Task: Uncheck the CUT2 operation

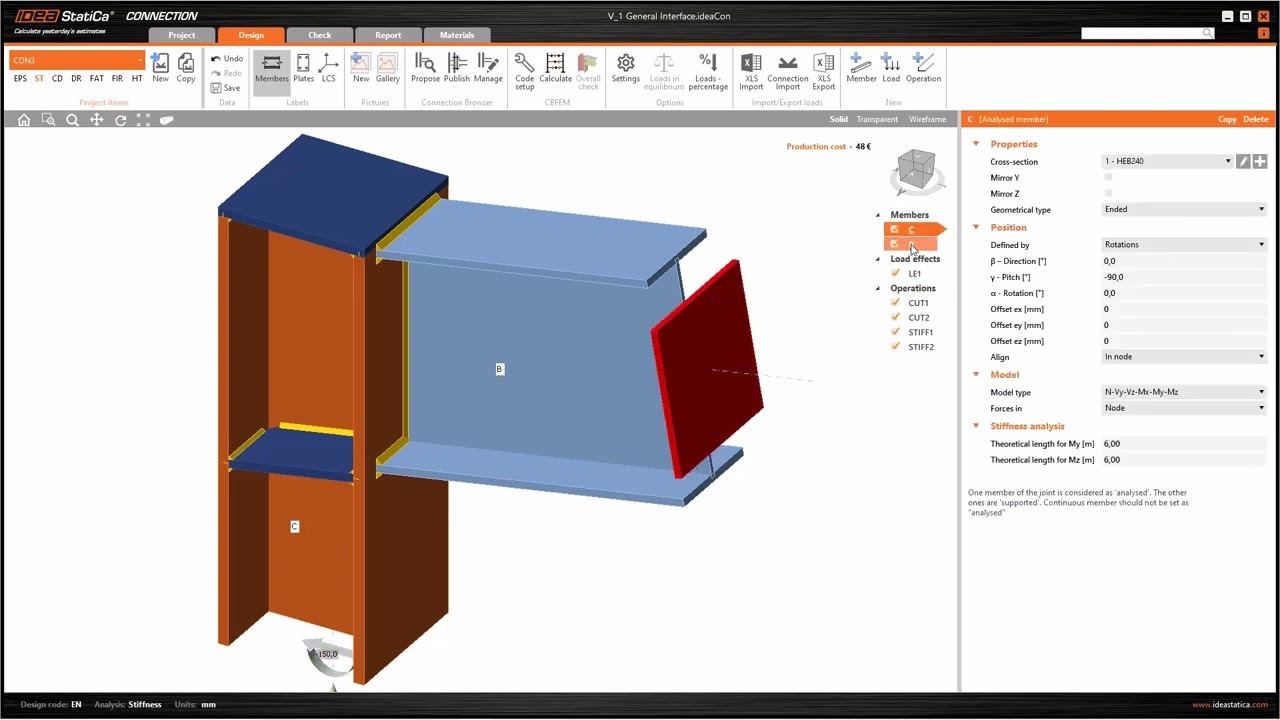Action: pos(895,317)
